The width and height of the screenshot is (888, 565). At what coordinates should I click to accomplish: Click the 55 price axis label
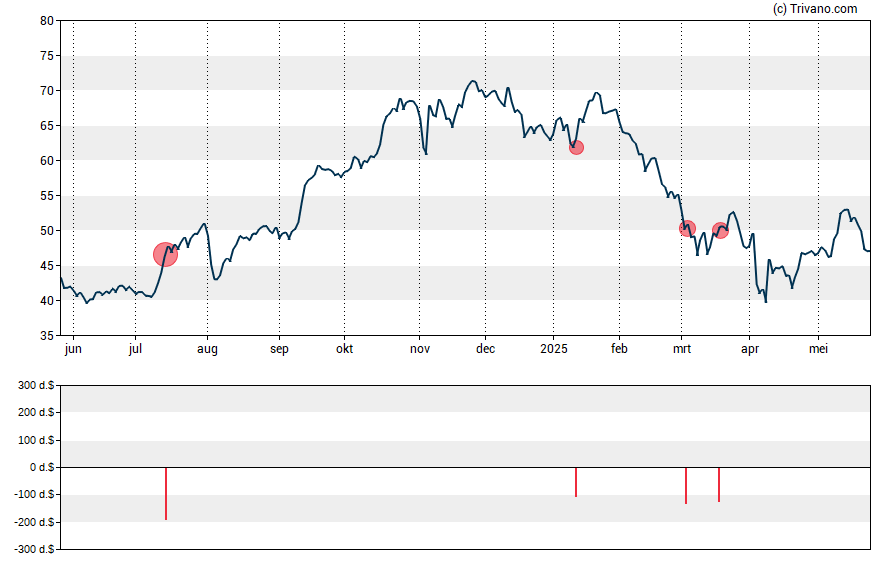(x=47, y=196)
